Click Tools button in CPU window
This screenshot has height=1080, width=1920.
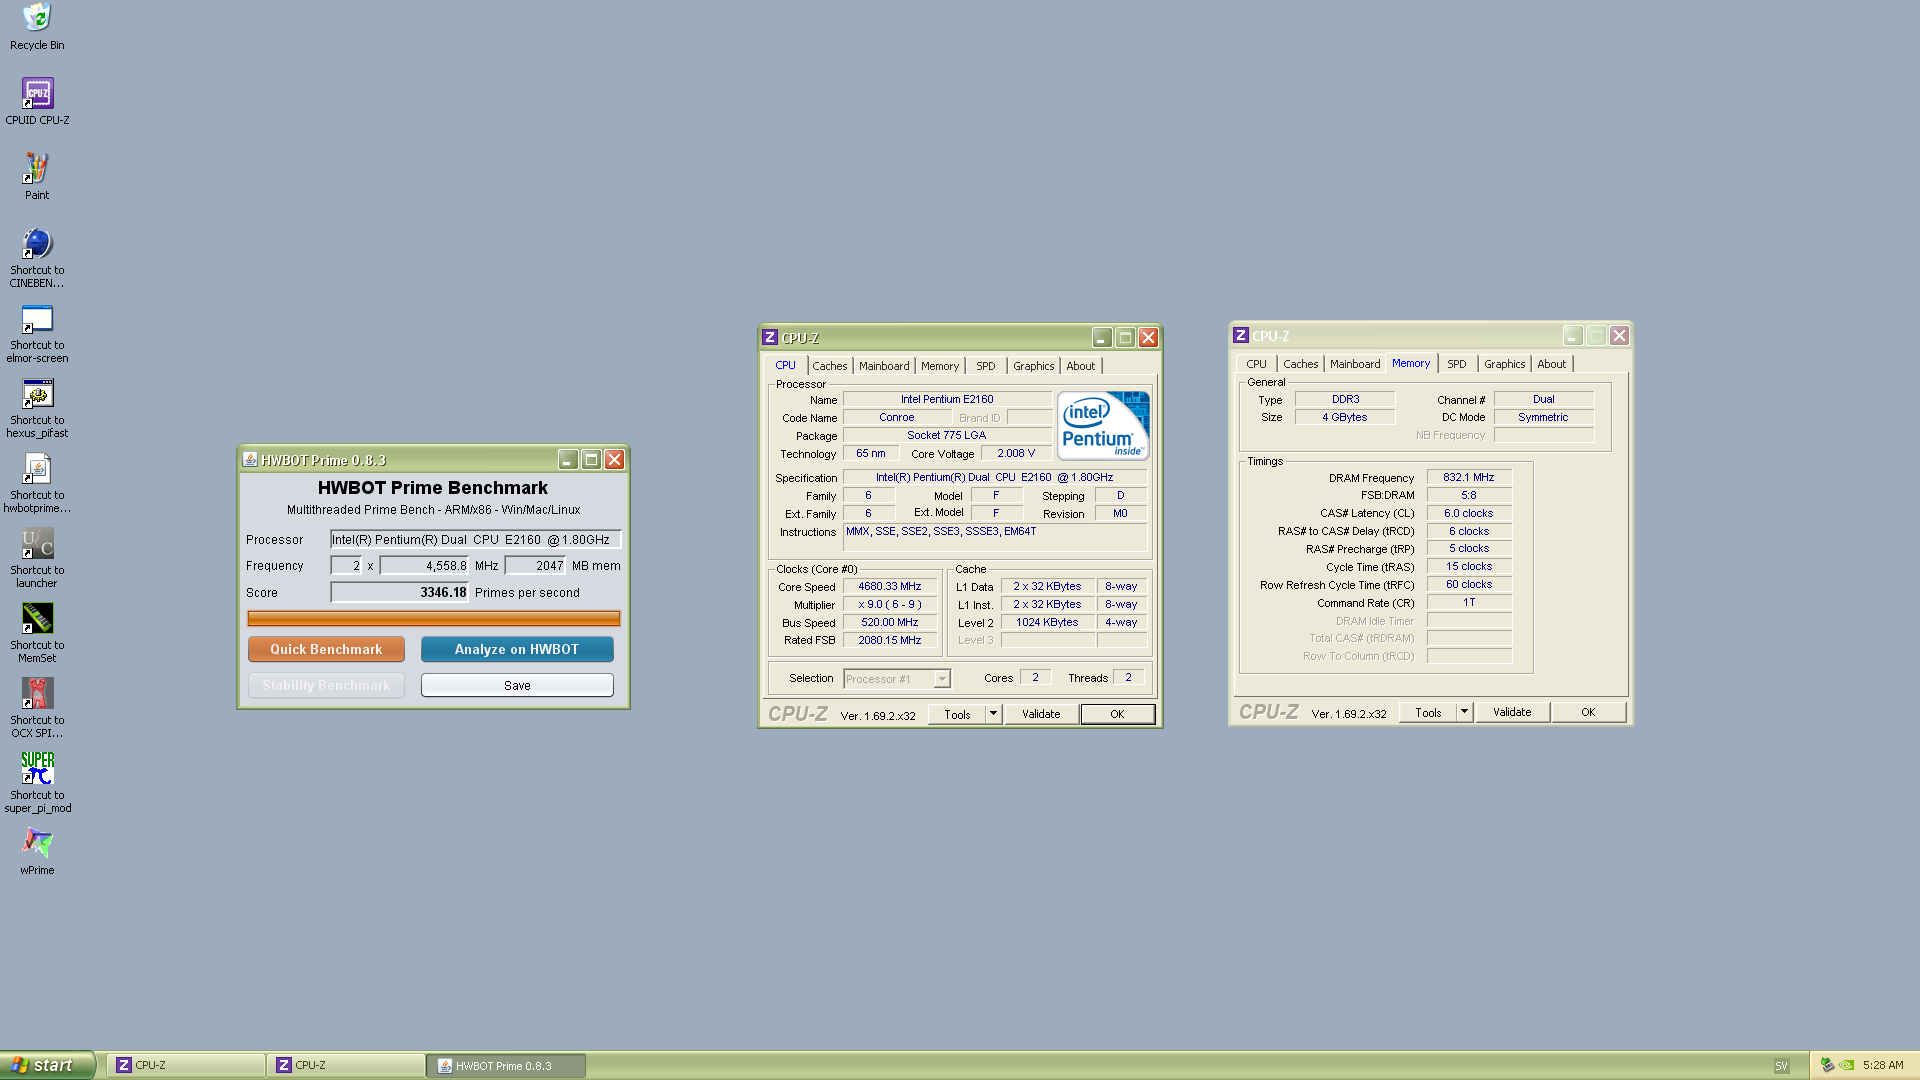click(x=957, y=714)
